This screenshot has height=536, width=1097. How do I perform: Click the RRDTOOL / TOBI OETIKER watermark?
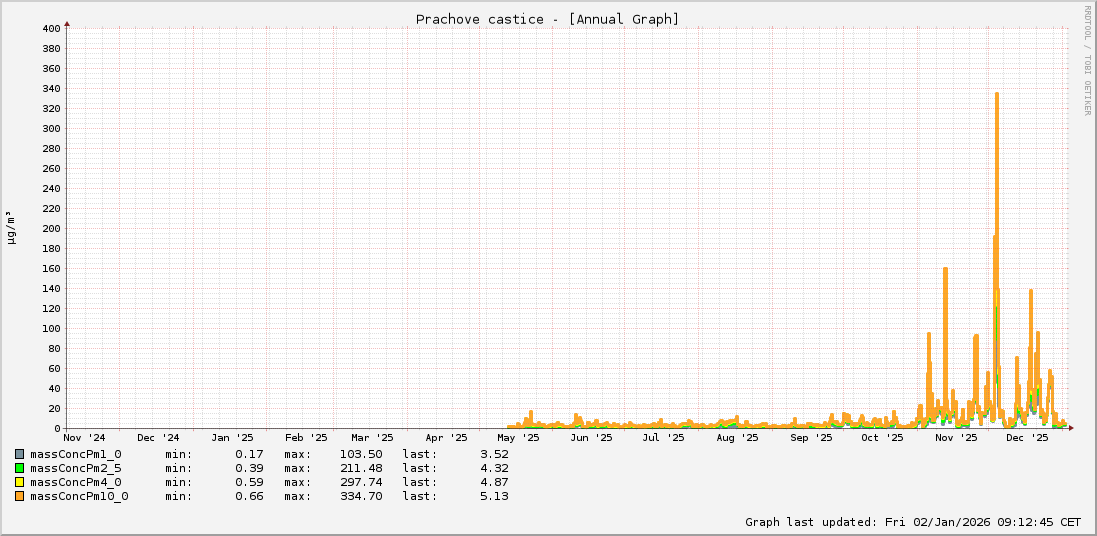point(1088,60)
